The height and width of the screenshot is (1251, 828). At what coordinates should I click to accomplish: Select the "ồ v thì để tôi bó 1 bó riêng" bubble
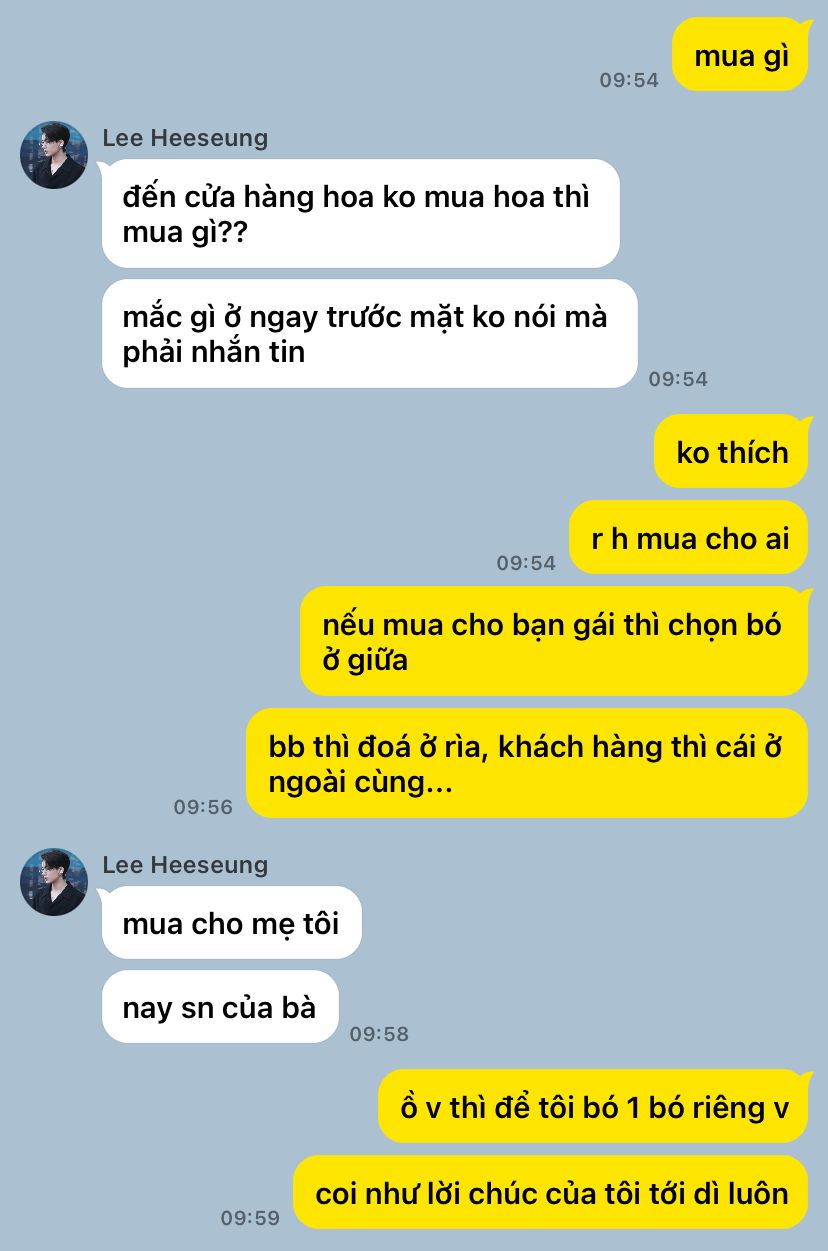pos(593,1106)
